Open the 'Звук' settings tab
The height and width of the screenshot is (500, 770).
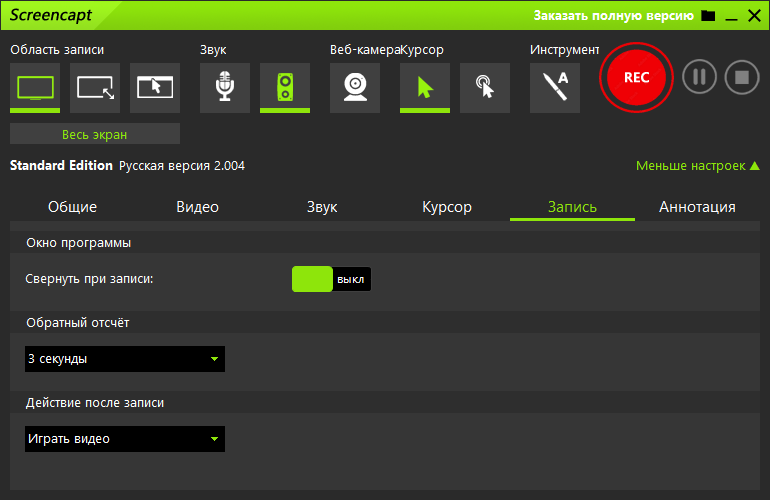click(x=322, y=207)
